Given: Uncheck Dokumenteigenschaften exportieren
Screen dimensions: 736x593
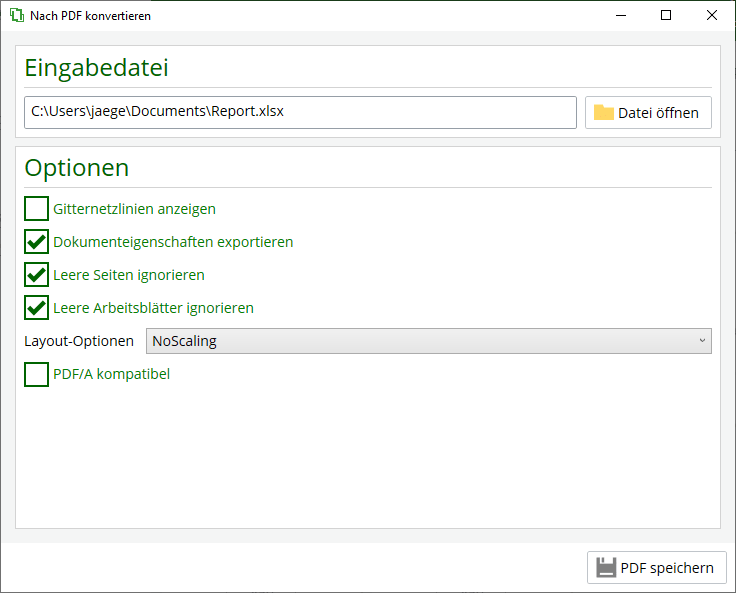Looking at the screenshot, I should coord(37,242).
